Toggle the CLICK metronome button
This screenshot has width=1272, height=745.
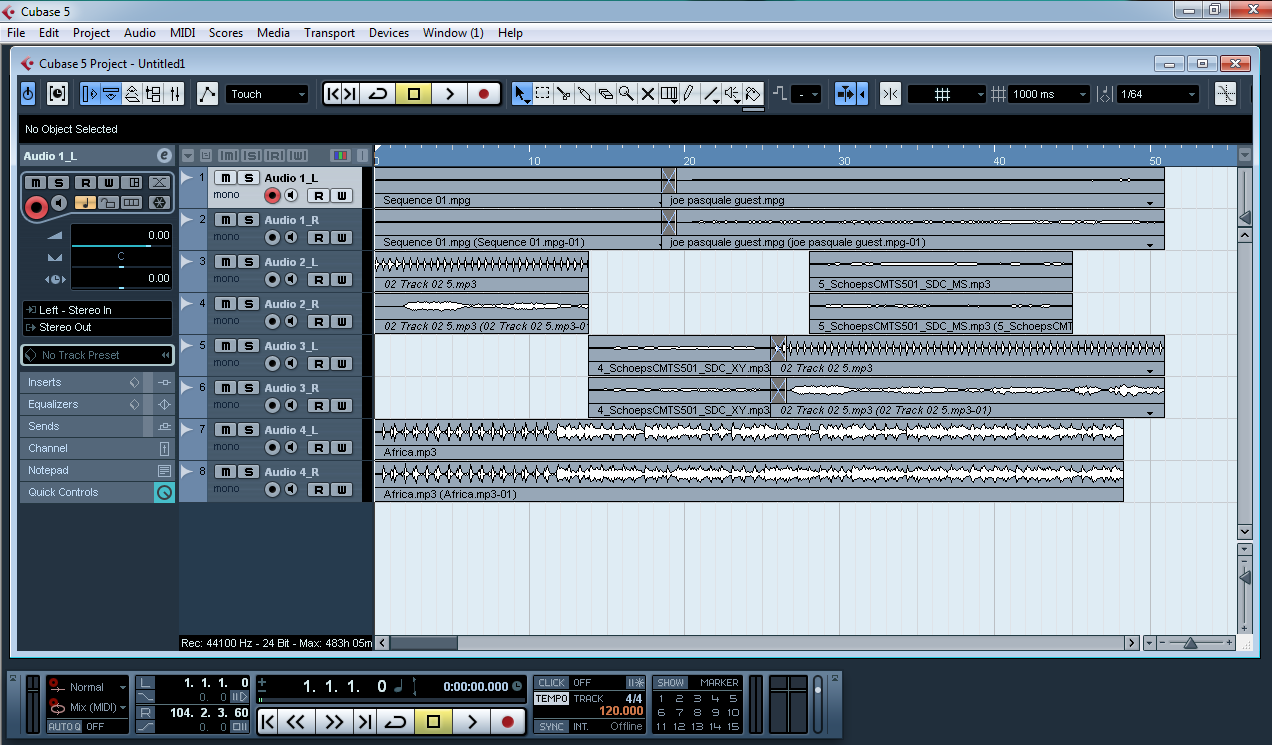(x=551, y=683)
